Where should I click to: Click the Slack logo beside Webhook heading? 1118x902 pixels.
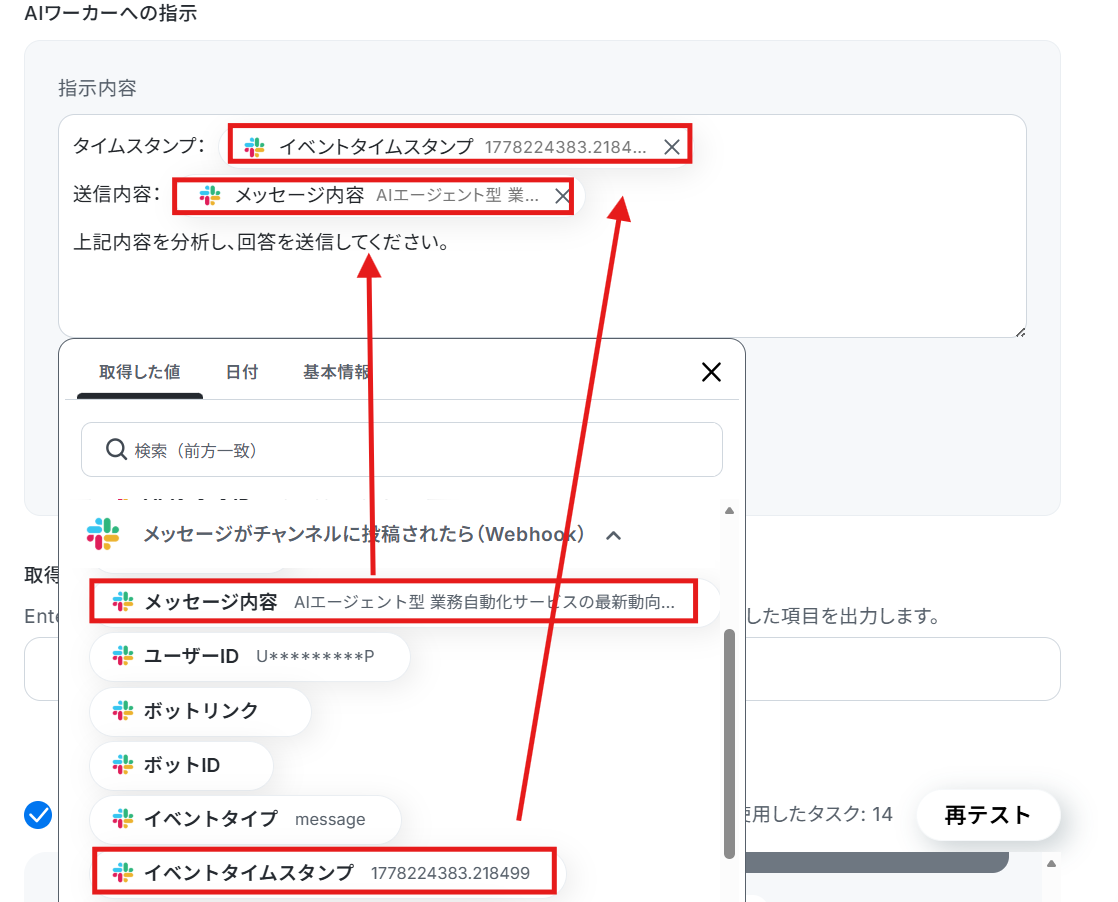[103, 534]
